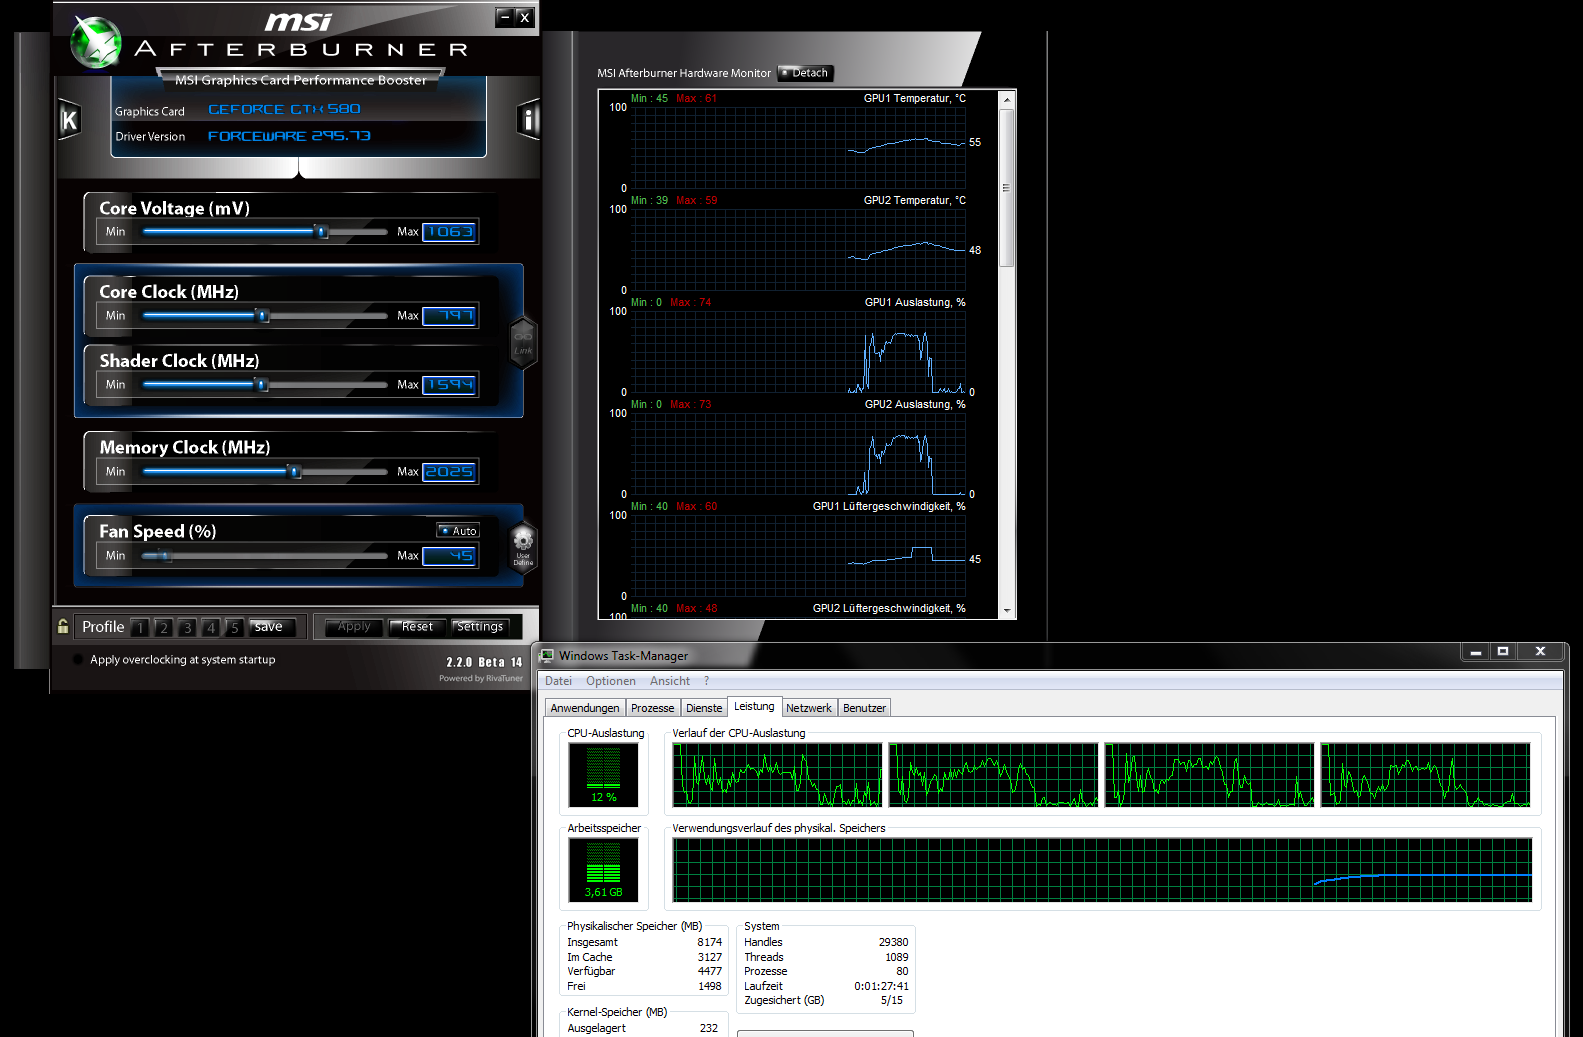The width and height of the screenshot is (1583, 1037).
Task: Click the Laufzeit value 0:01:27:41
Action: tap(881, 986)
